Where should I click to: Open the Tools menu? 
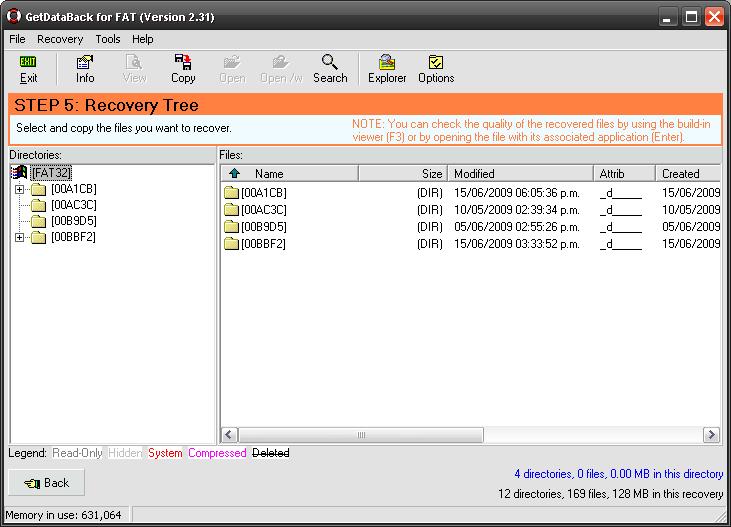click(108, 39)
